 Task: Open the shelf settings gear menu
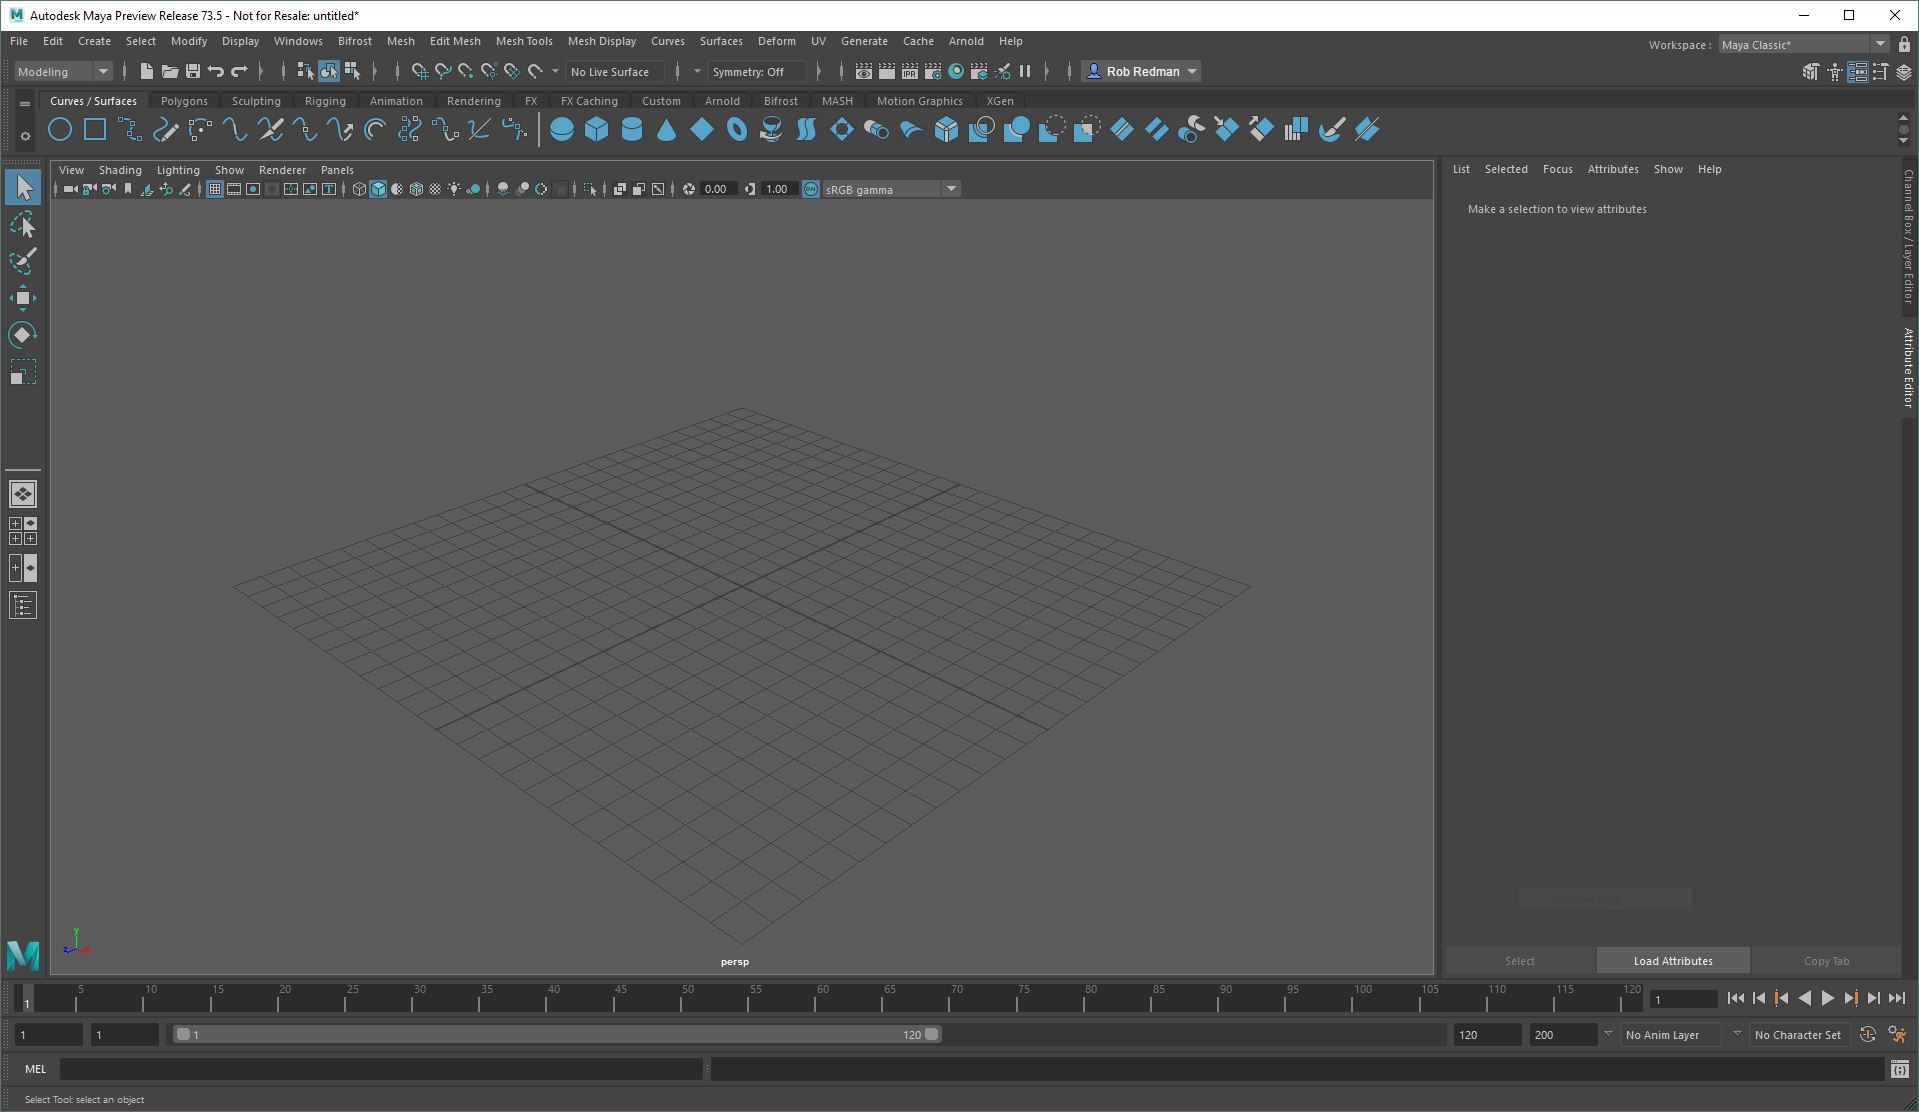point(25,135)
